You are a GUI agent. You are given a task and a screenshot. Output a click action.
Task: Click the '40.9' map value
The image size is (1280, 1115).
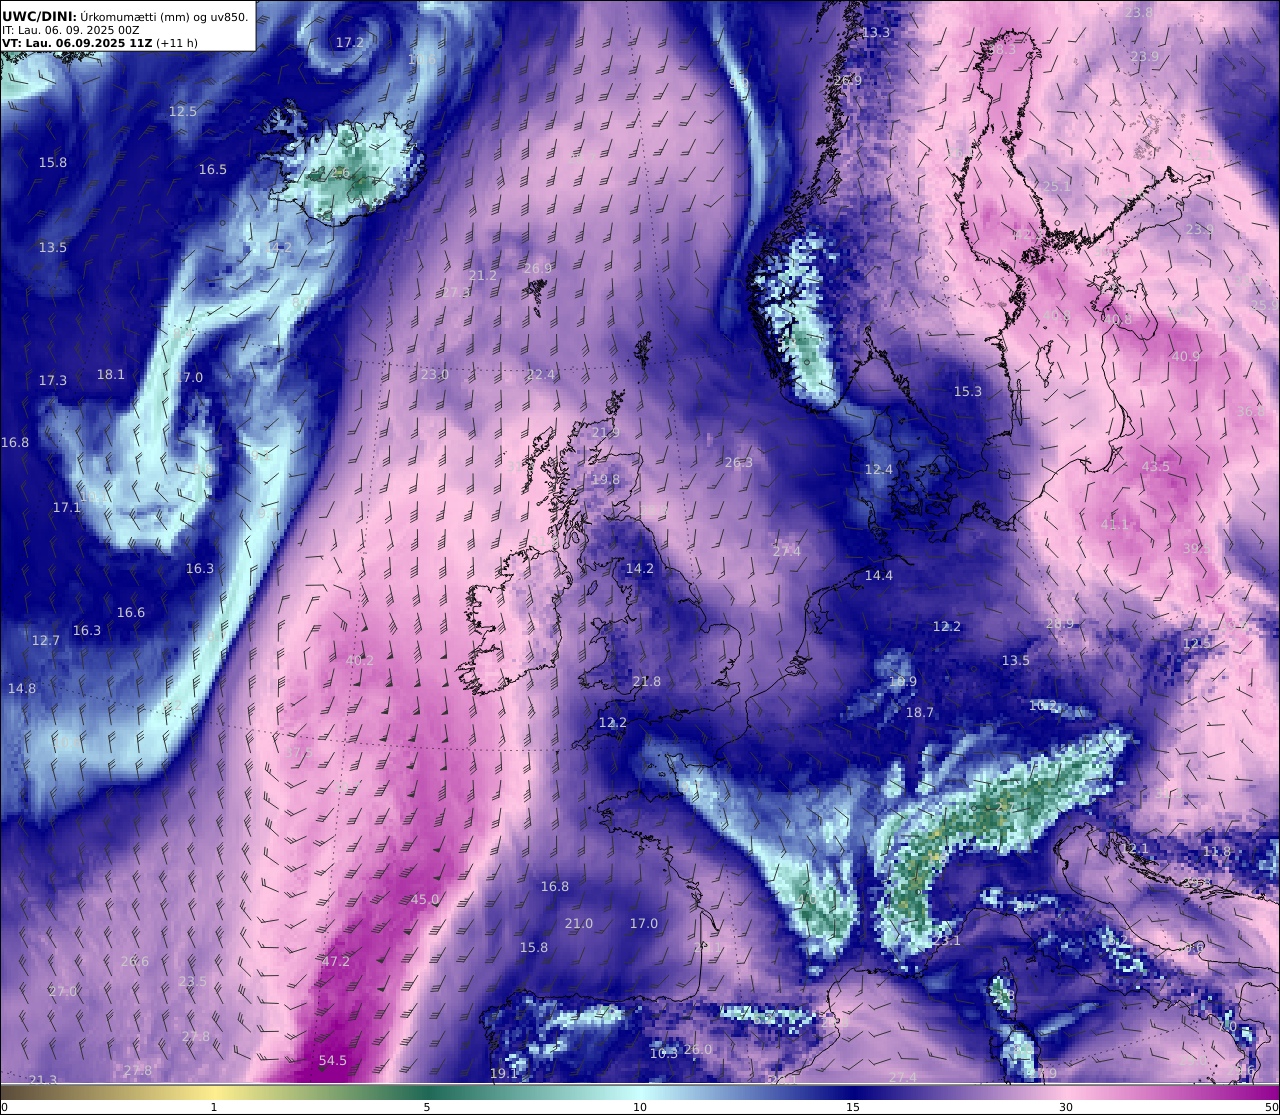(1186, 357)
